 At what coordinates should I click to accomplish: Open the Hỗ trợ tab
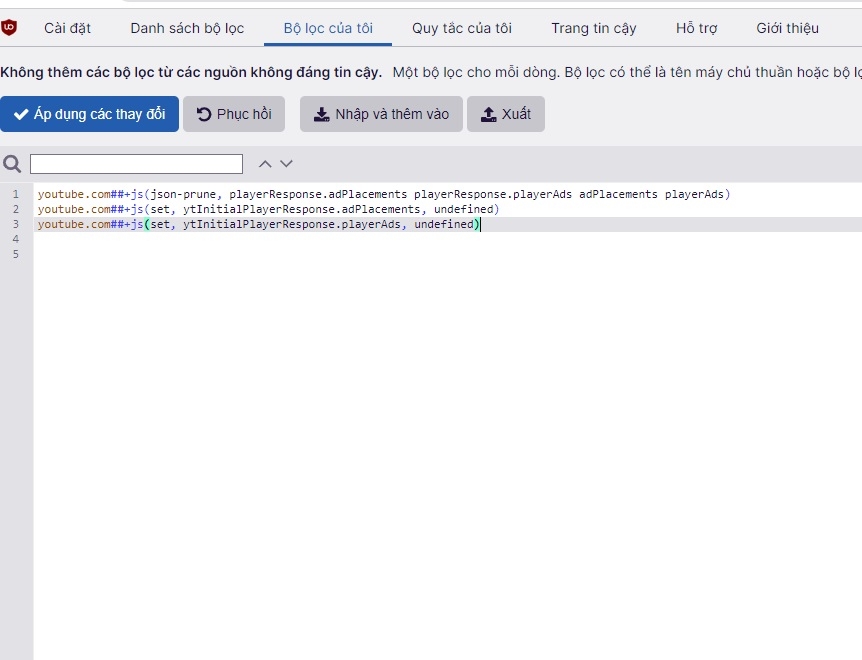point(697,28)
